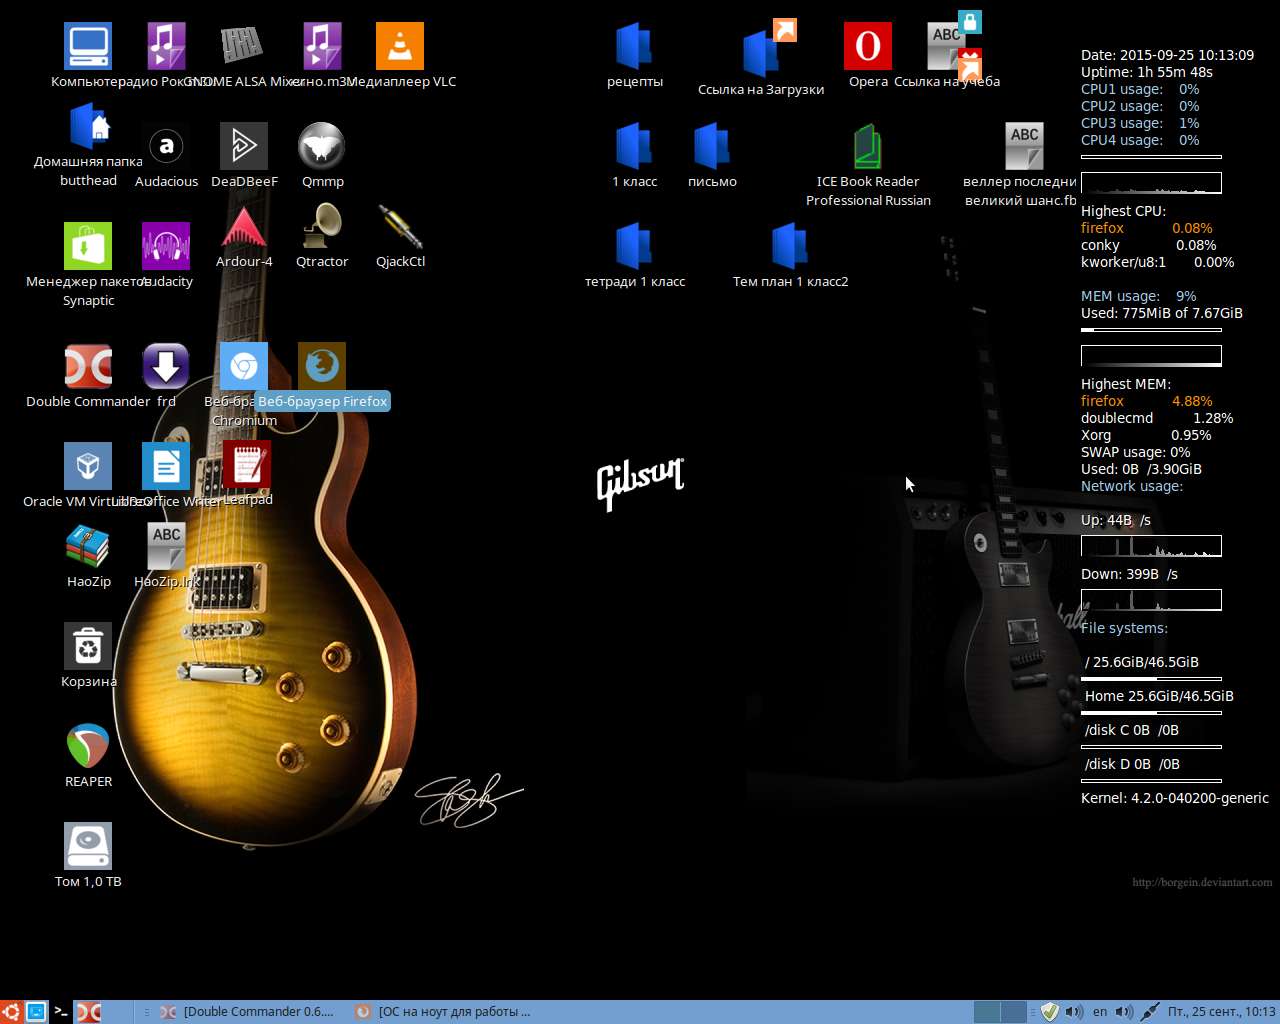The image size is (1280, 1024).
Task: Open the ICE Book Reader icon
Action: click(x=867, y=147)
